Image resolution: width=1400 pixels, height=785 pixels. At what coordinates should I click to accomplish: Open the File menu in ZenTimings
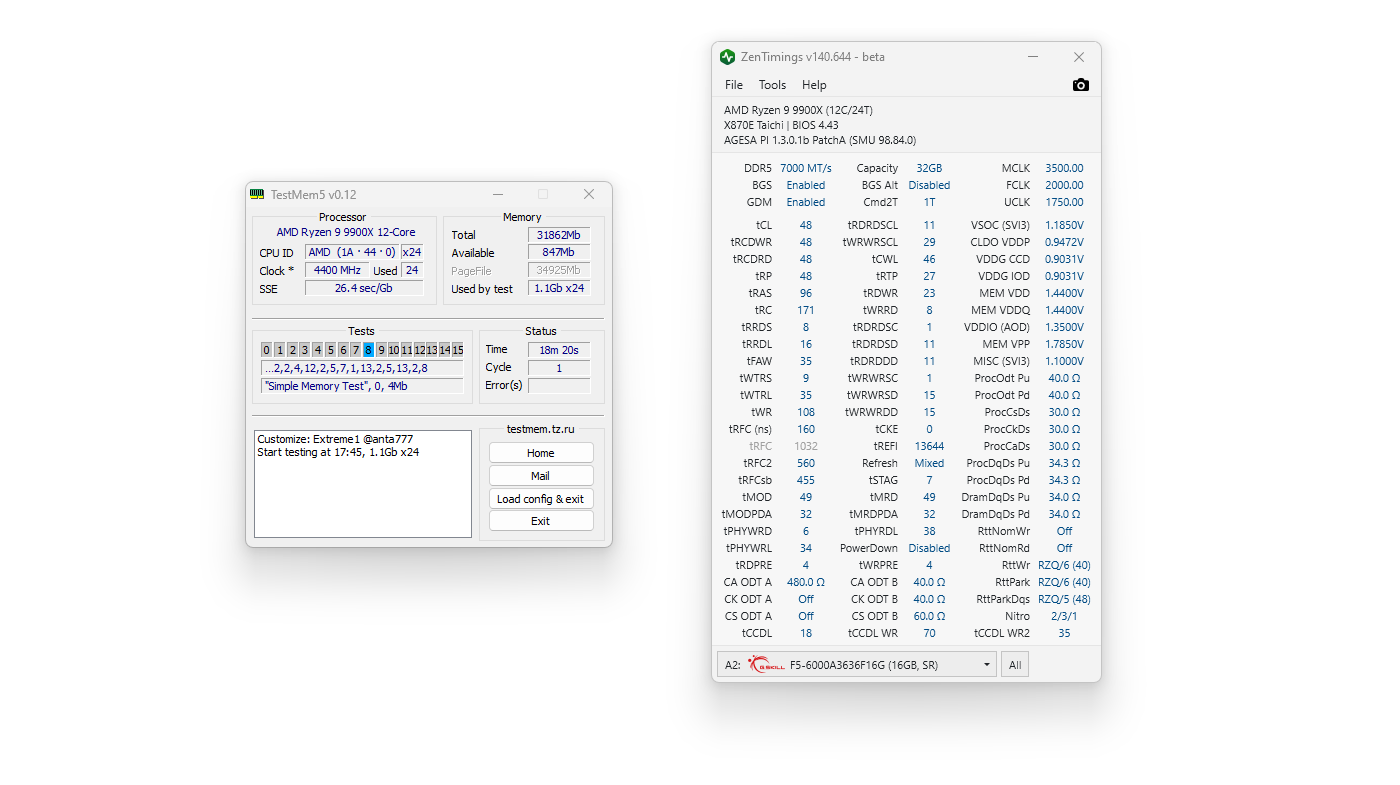tap(734, 85)
